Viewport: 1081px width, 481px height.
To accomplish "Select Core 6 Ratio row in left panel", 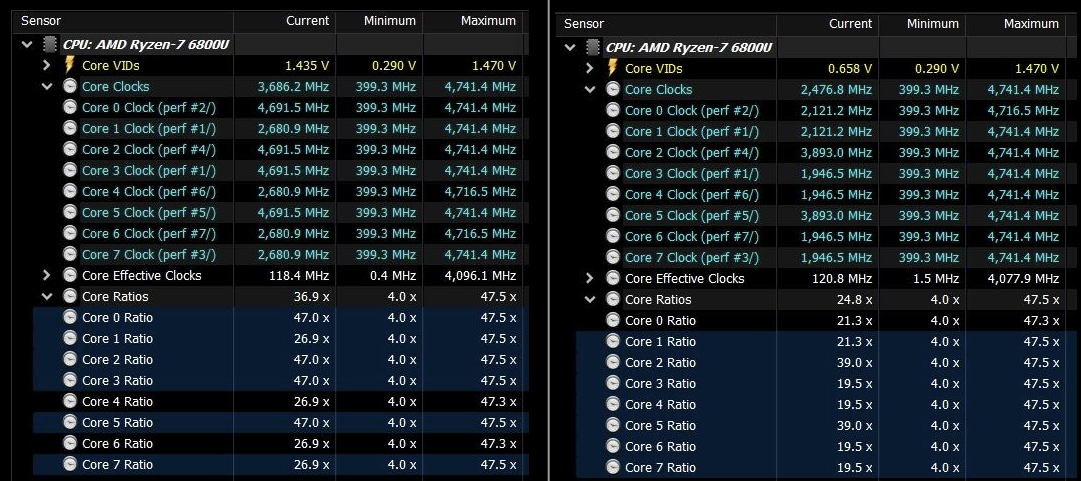I will (281, 443).
